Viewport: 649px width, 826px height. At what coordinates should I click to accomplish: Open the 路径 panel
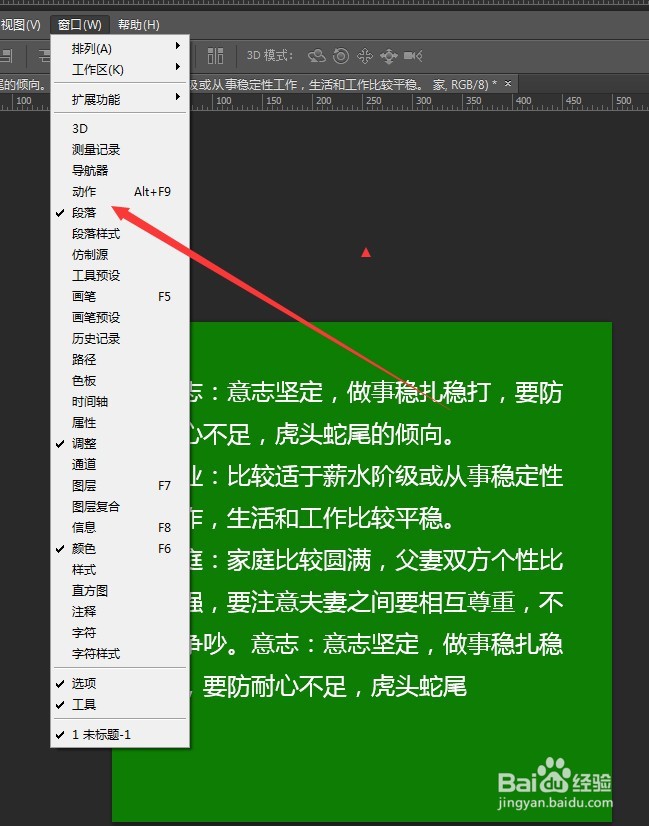coord(121,360)
